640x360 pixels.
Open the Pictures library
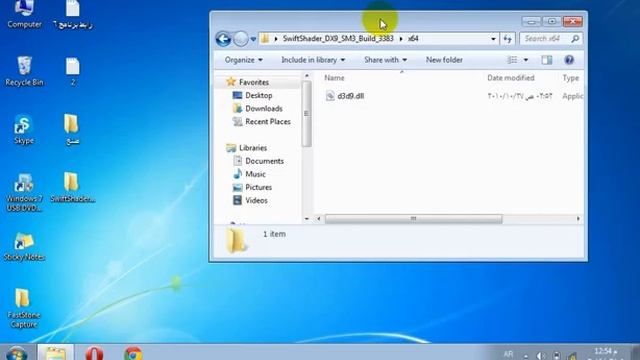pos(258,187)
